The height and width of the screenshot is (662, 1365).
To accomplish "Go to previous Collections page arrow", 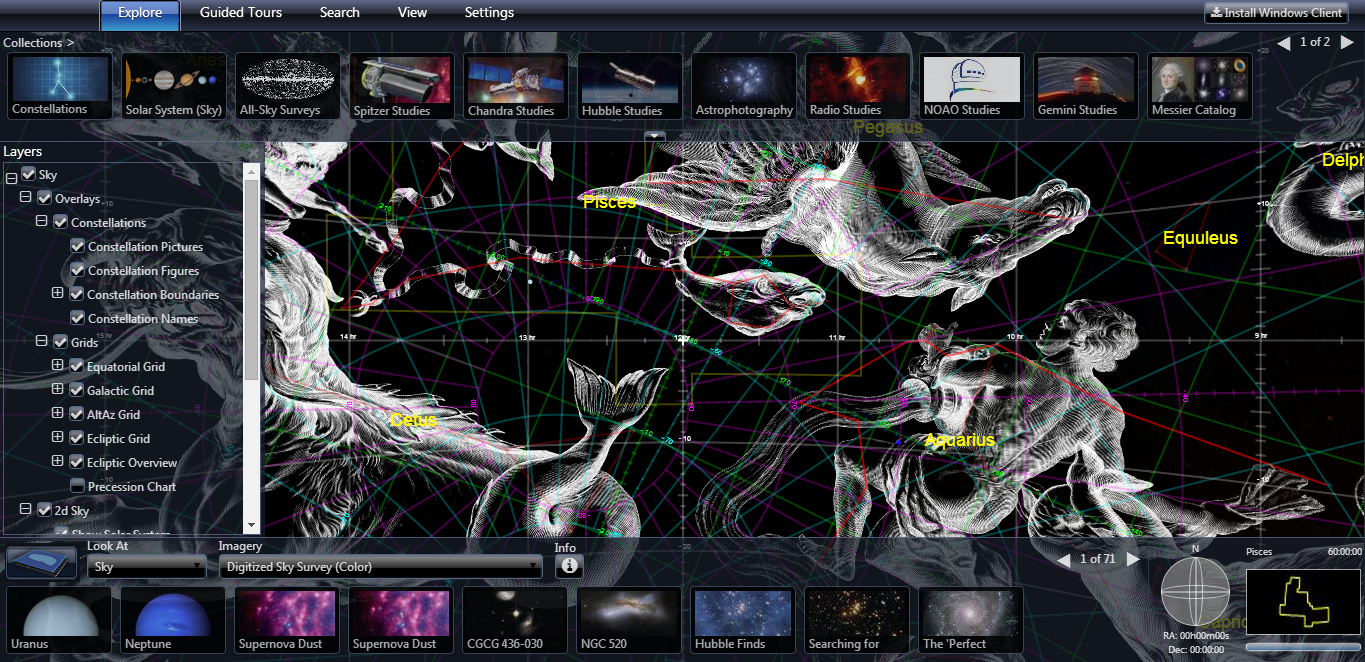I will click(1284, 42).
